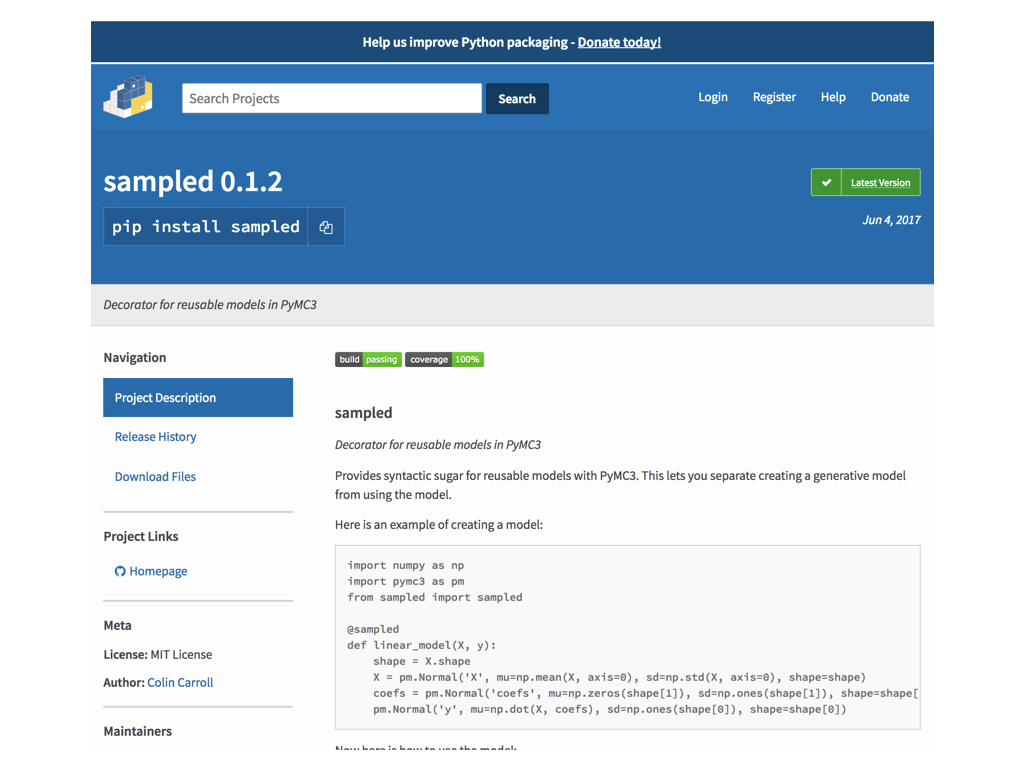Open the Download Files tab
This screenshot has height=768, width=1024.
pyautogui.click(x=155, y=477)
